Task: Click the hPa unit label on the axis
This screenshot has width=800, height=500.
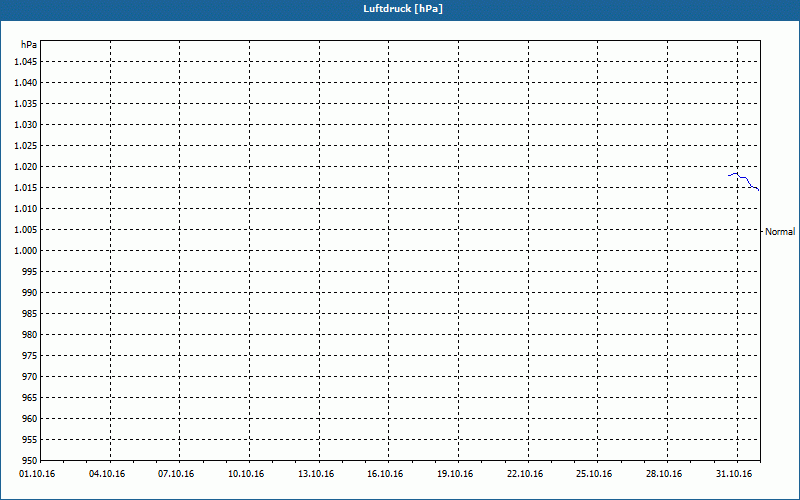Action: pos(29,45)
